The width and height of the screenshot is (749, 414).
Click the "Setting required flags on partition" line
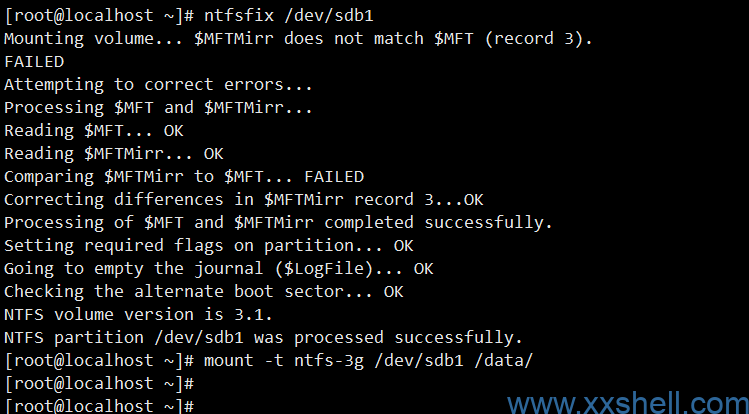click(x=208, y=245)
